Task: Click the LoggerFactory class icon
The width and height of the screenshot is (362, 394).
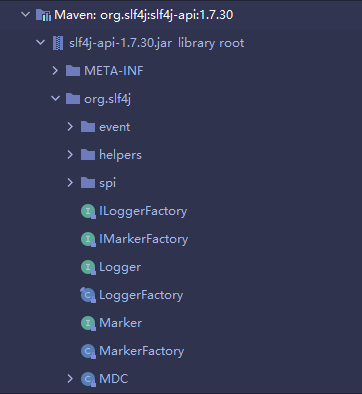Action: (88, 295)
